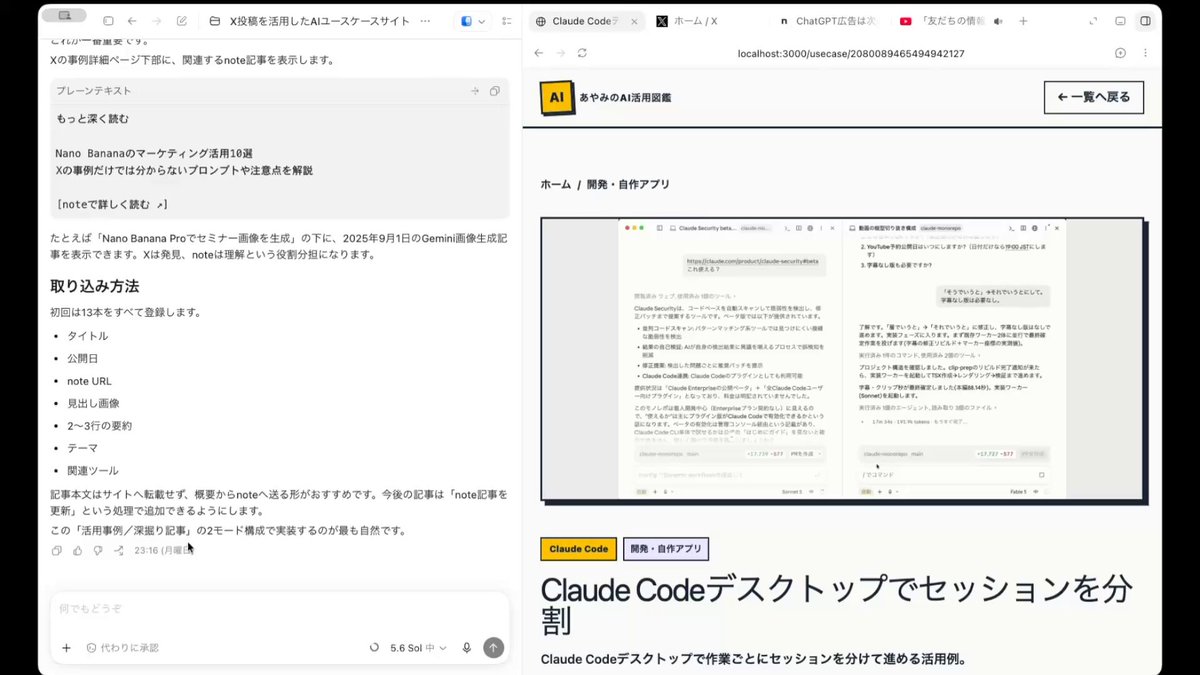Click the 開発・自作アプリ category tag

click(x=666, y=549)
